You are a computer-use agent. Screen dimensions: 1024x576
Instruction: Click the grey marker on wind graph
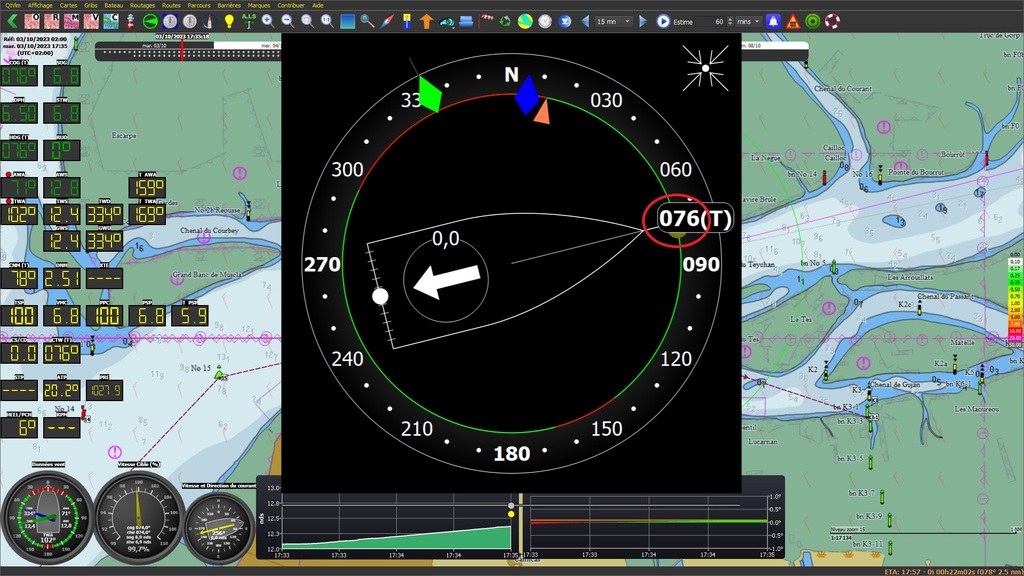click(x=511, y=505)
